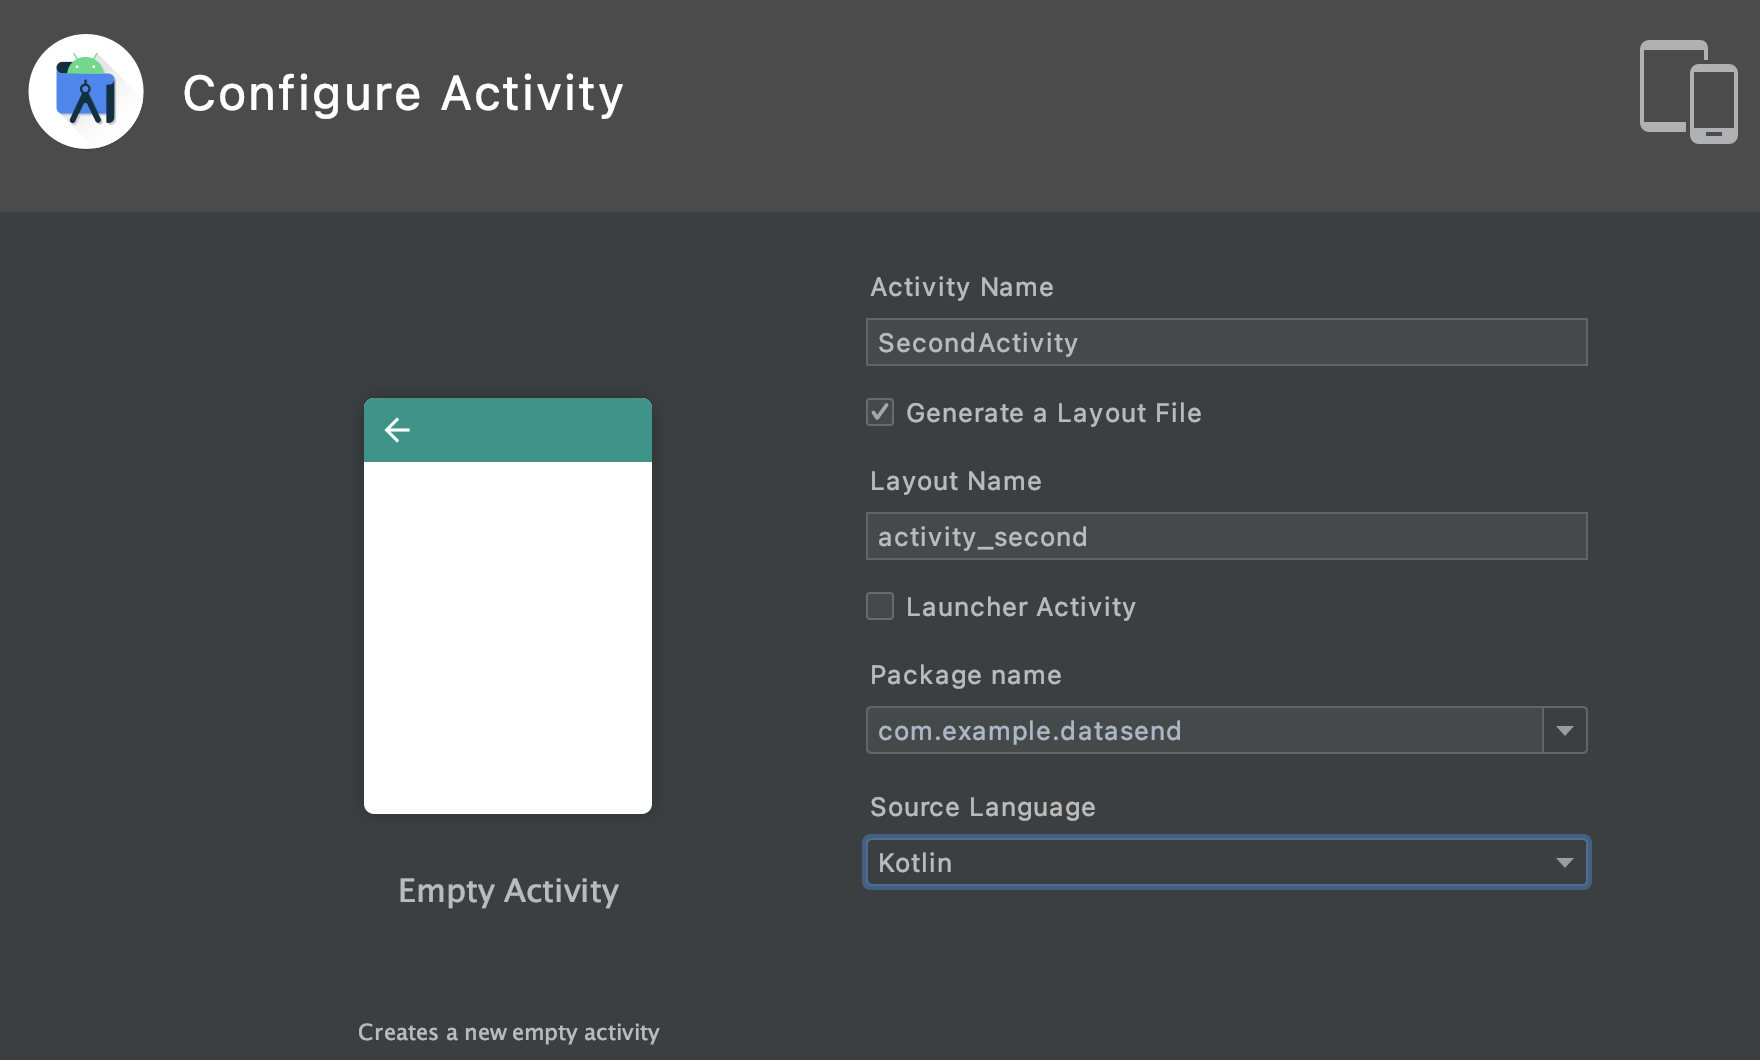Click the com.example.datasend package name field

coord(1204,731)
